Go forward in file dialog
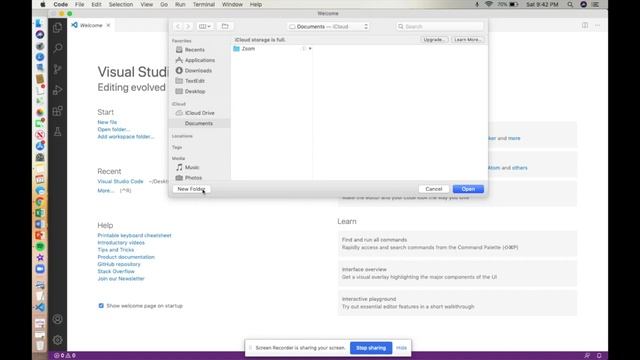 (x=188, y=27)
